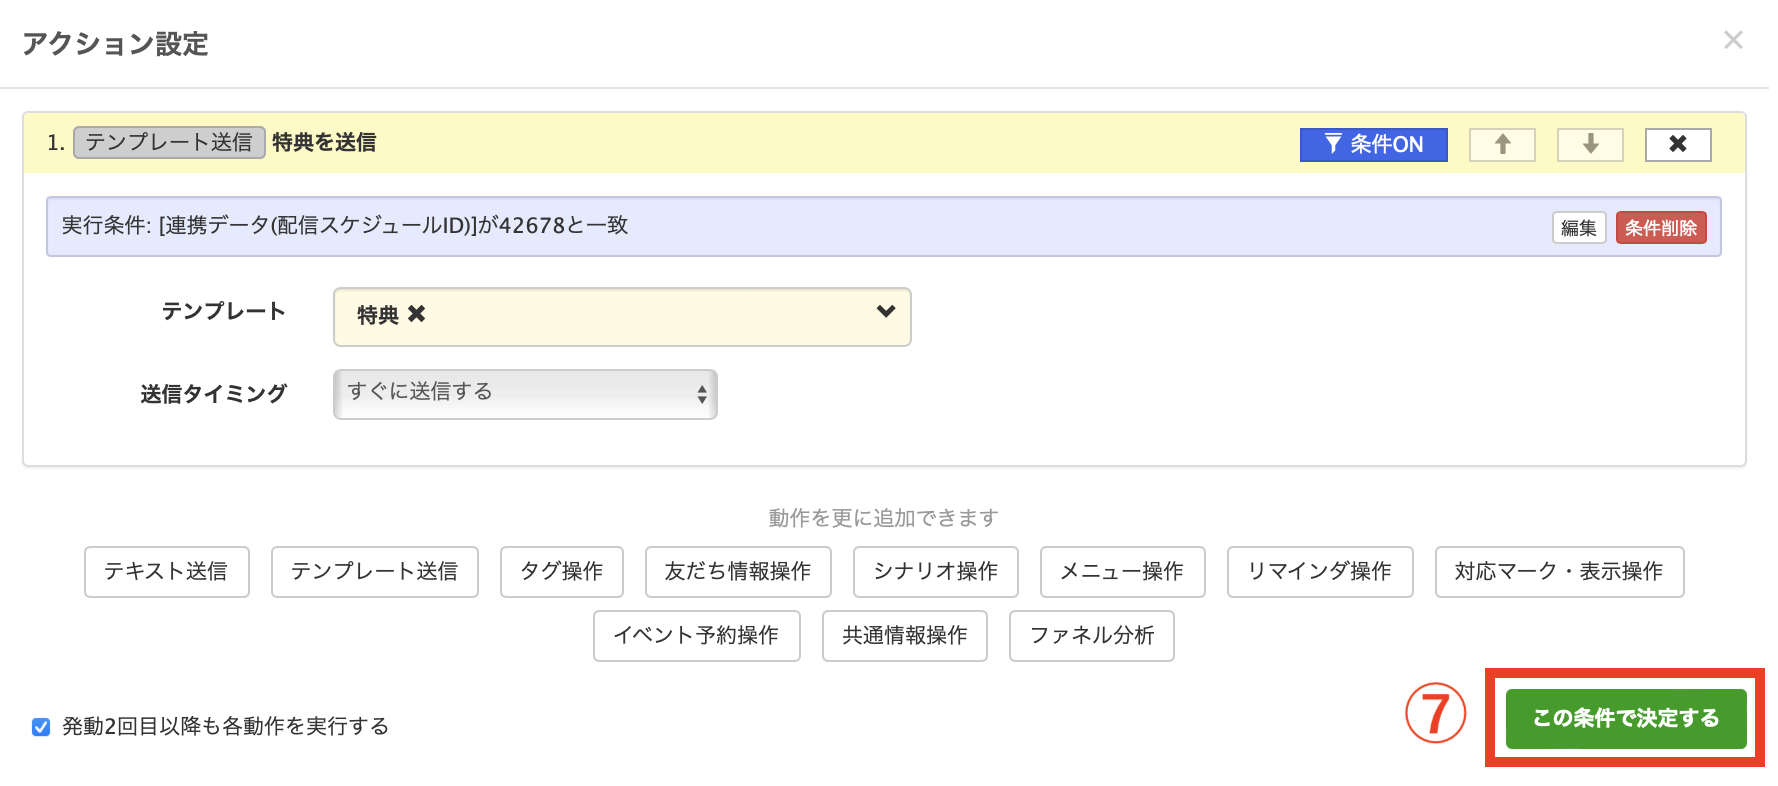Click the 送信タイミング field label
This screenshot has height=786, width=1778.
[x=213, y=394]
